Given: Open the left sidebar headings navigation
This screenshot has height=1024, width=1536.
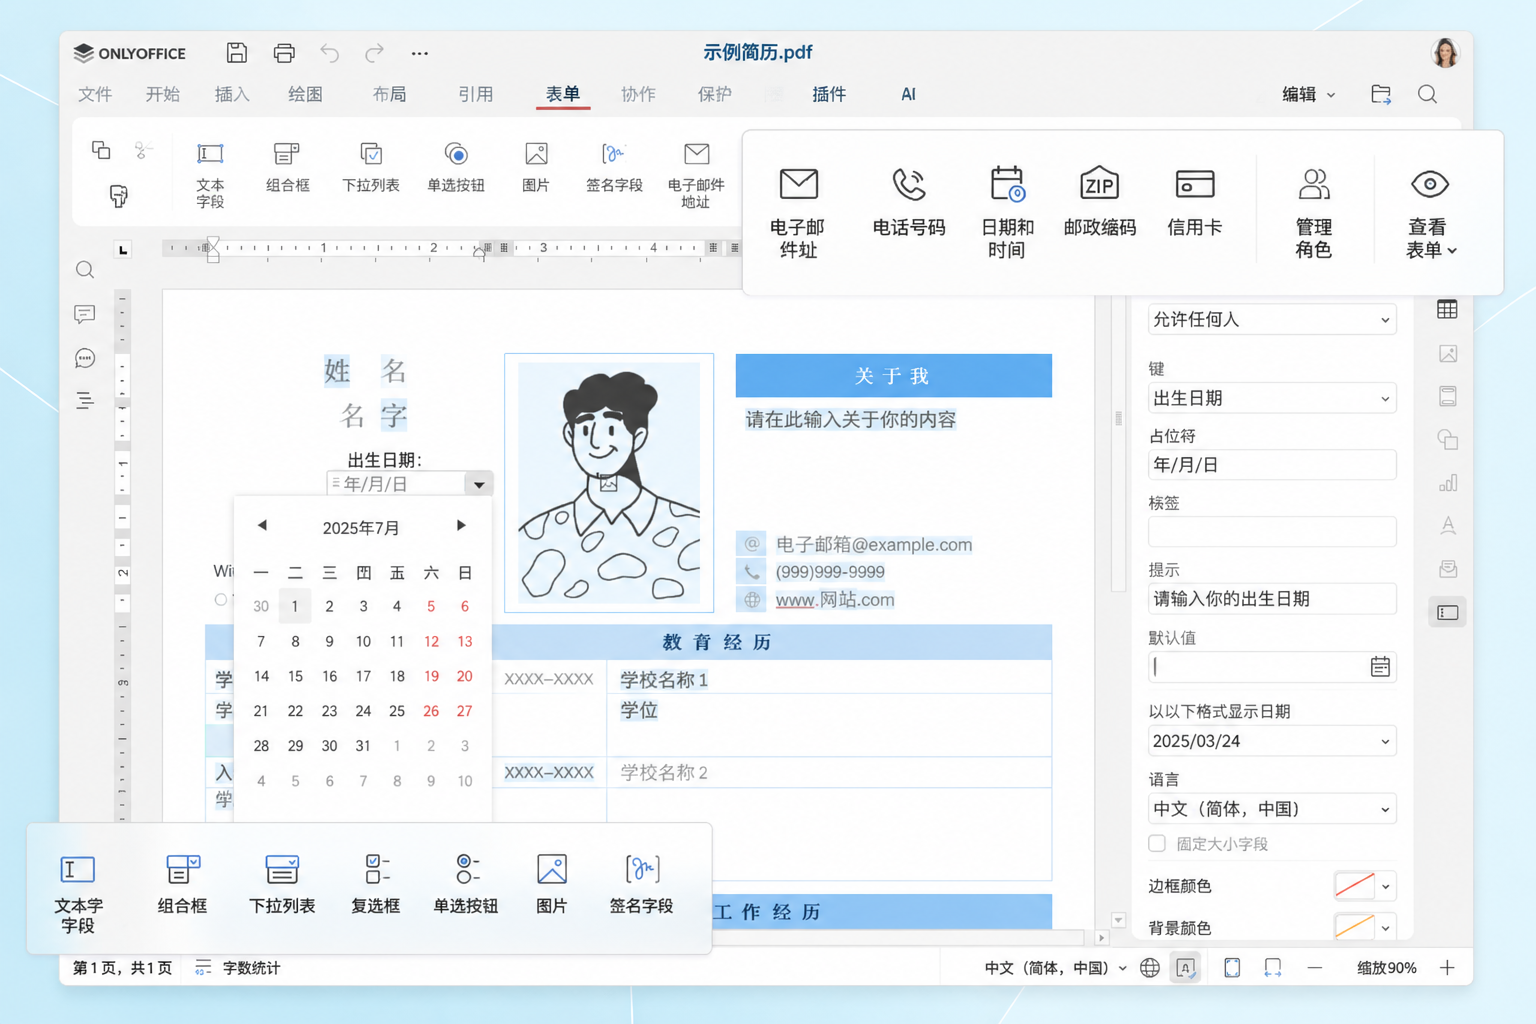Looking at the screenshot, I should [x=85, y=401].
